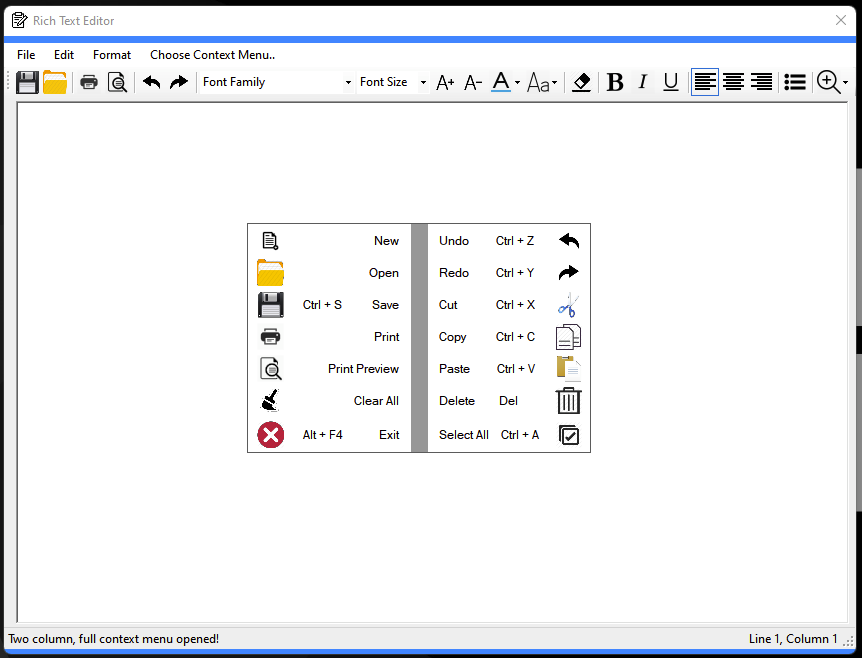
Task: Click the print preview icon in context menu
Action: (270, 368)
